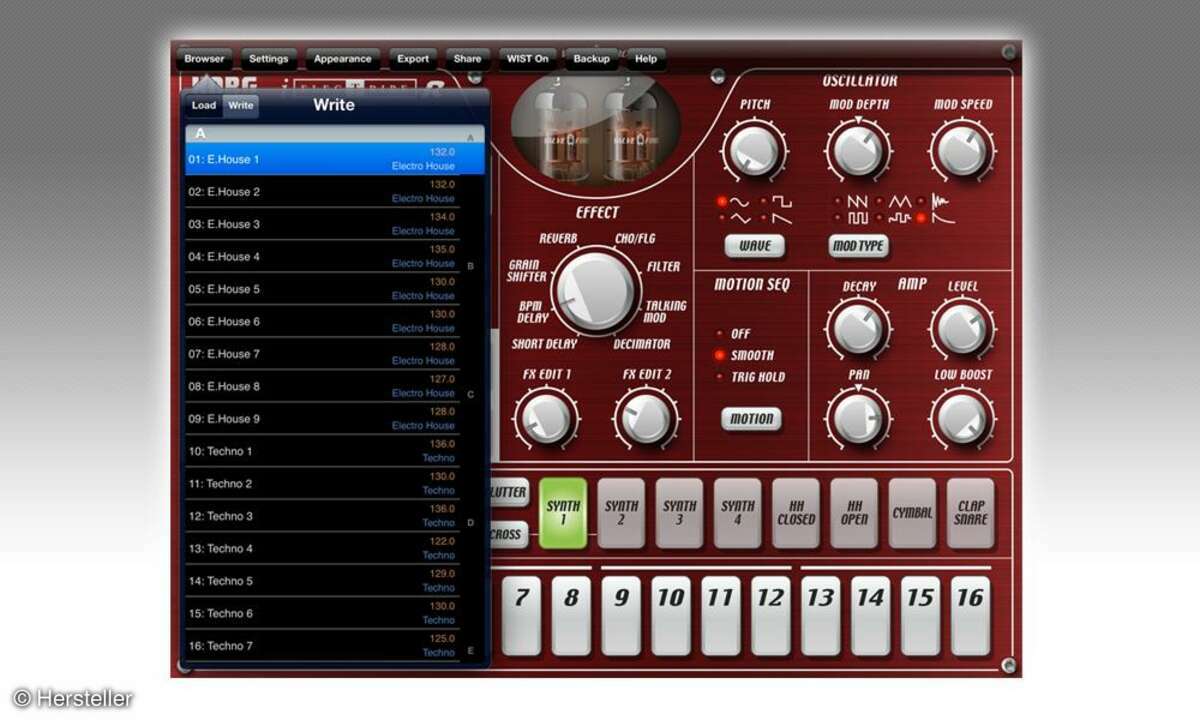This screenshot has width=1200, height=720.
Task: Click the Effect type selector knob
Action: (596, 292)
